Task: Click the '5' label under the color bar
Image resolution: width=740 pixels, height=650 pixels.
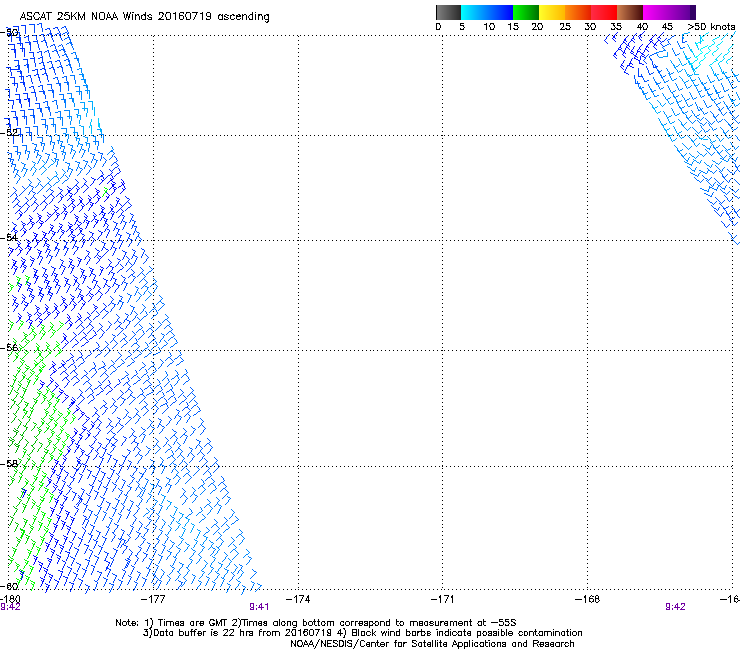Action: [462, 27]
